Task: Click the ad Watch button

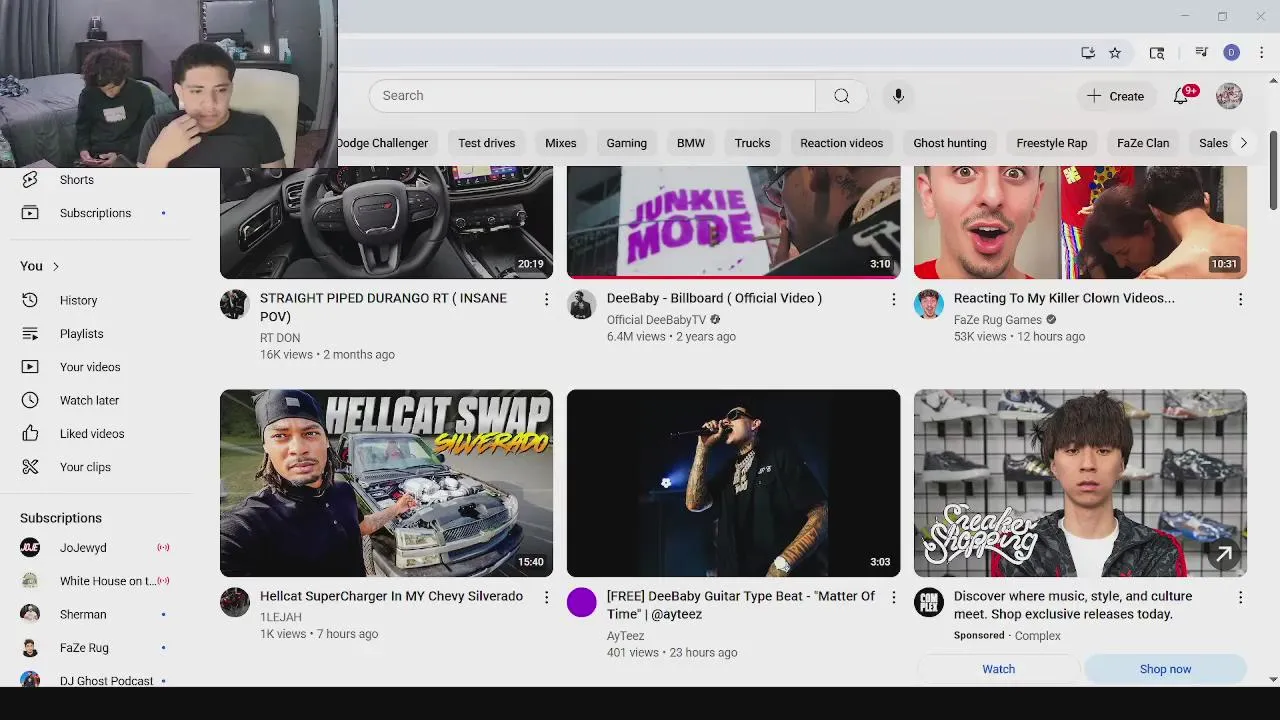Action: [998, 669]
